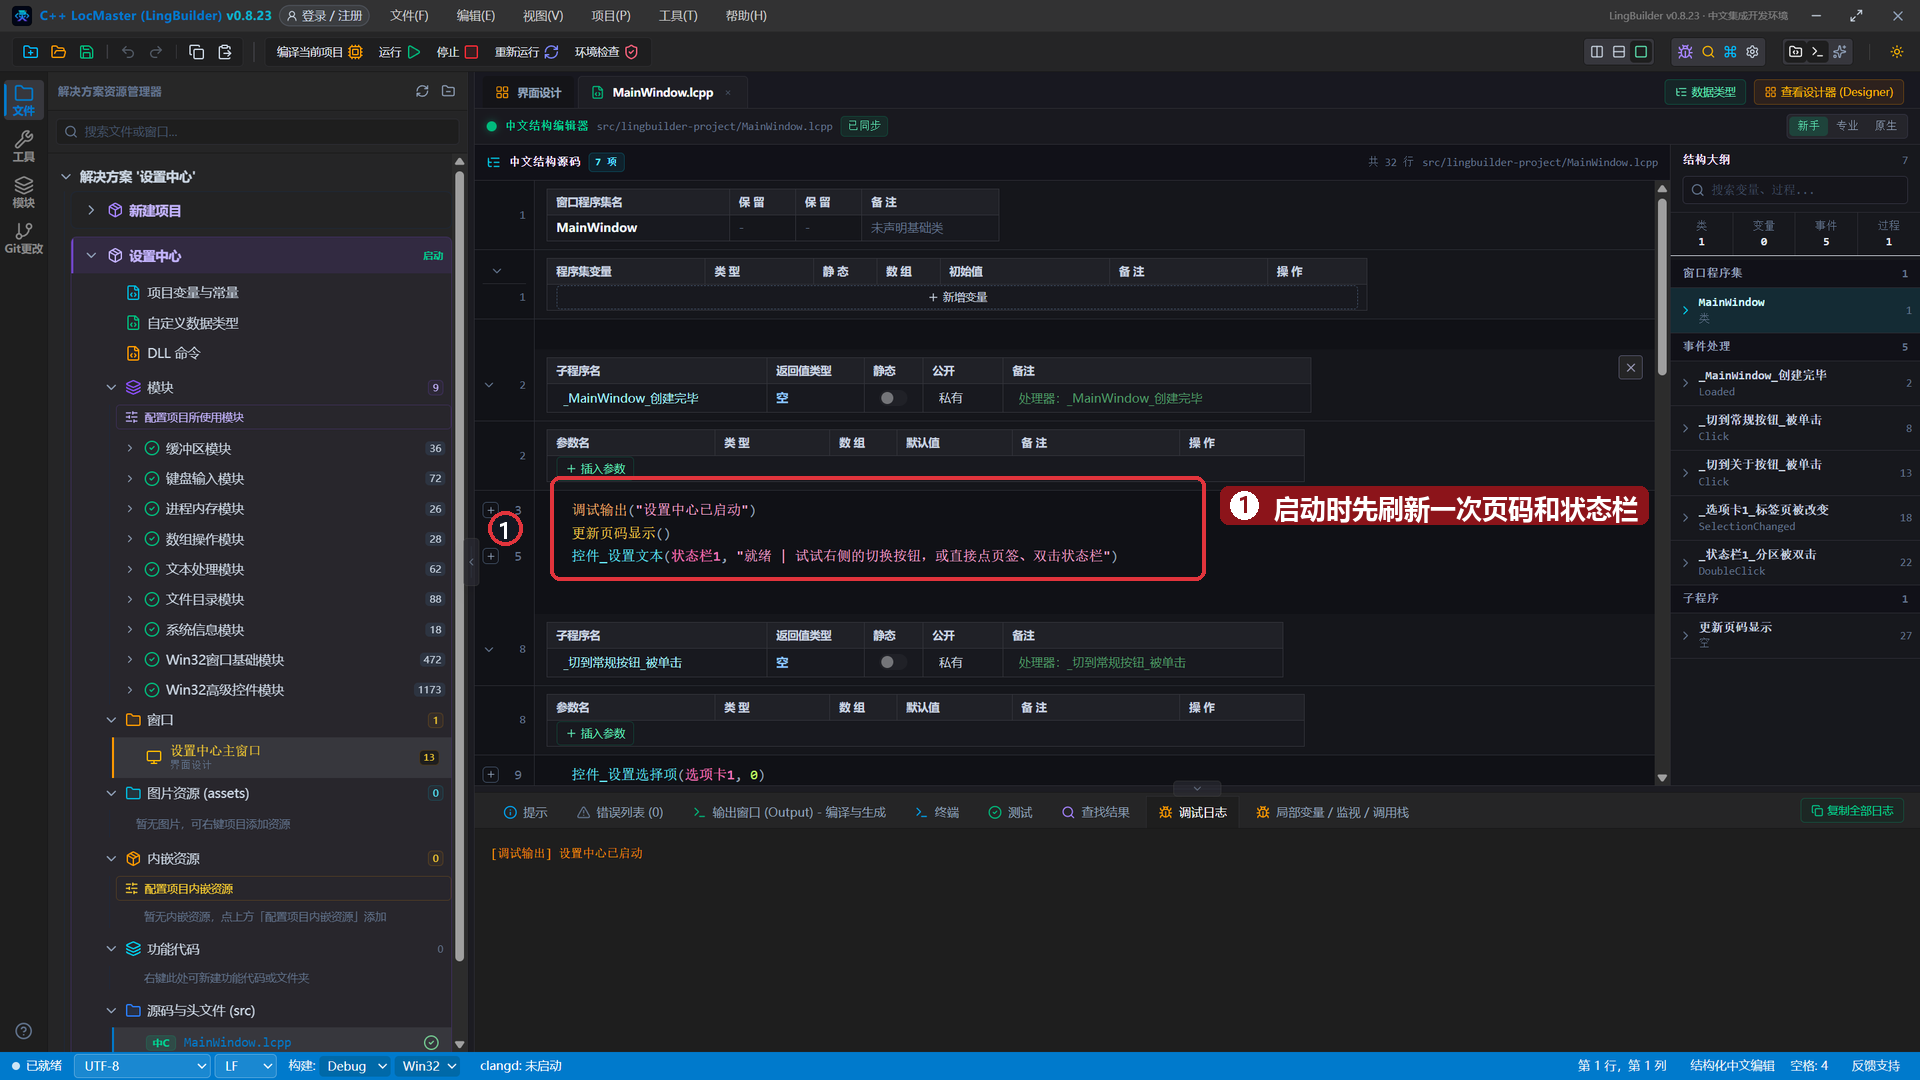
Task: Open the 工具(T) menu
Action: [678, 16]
